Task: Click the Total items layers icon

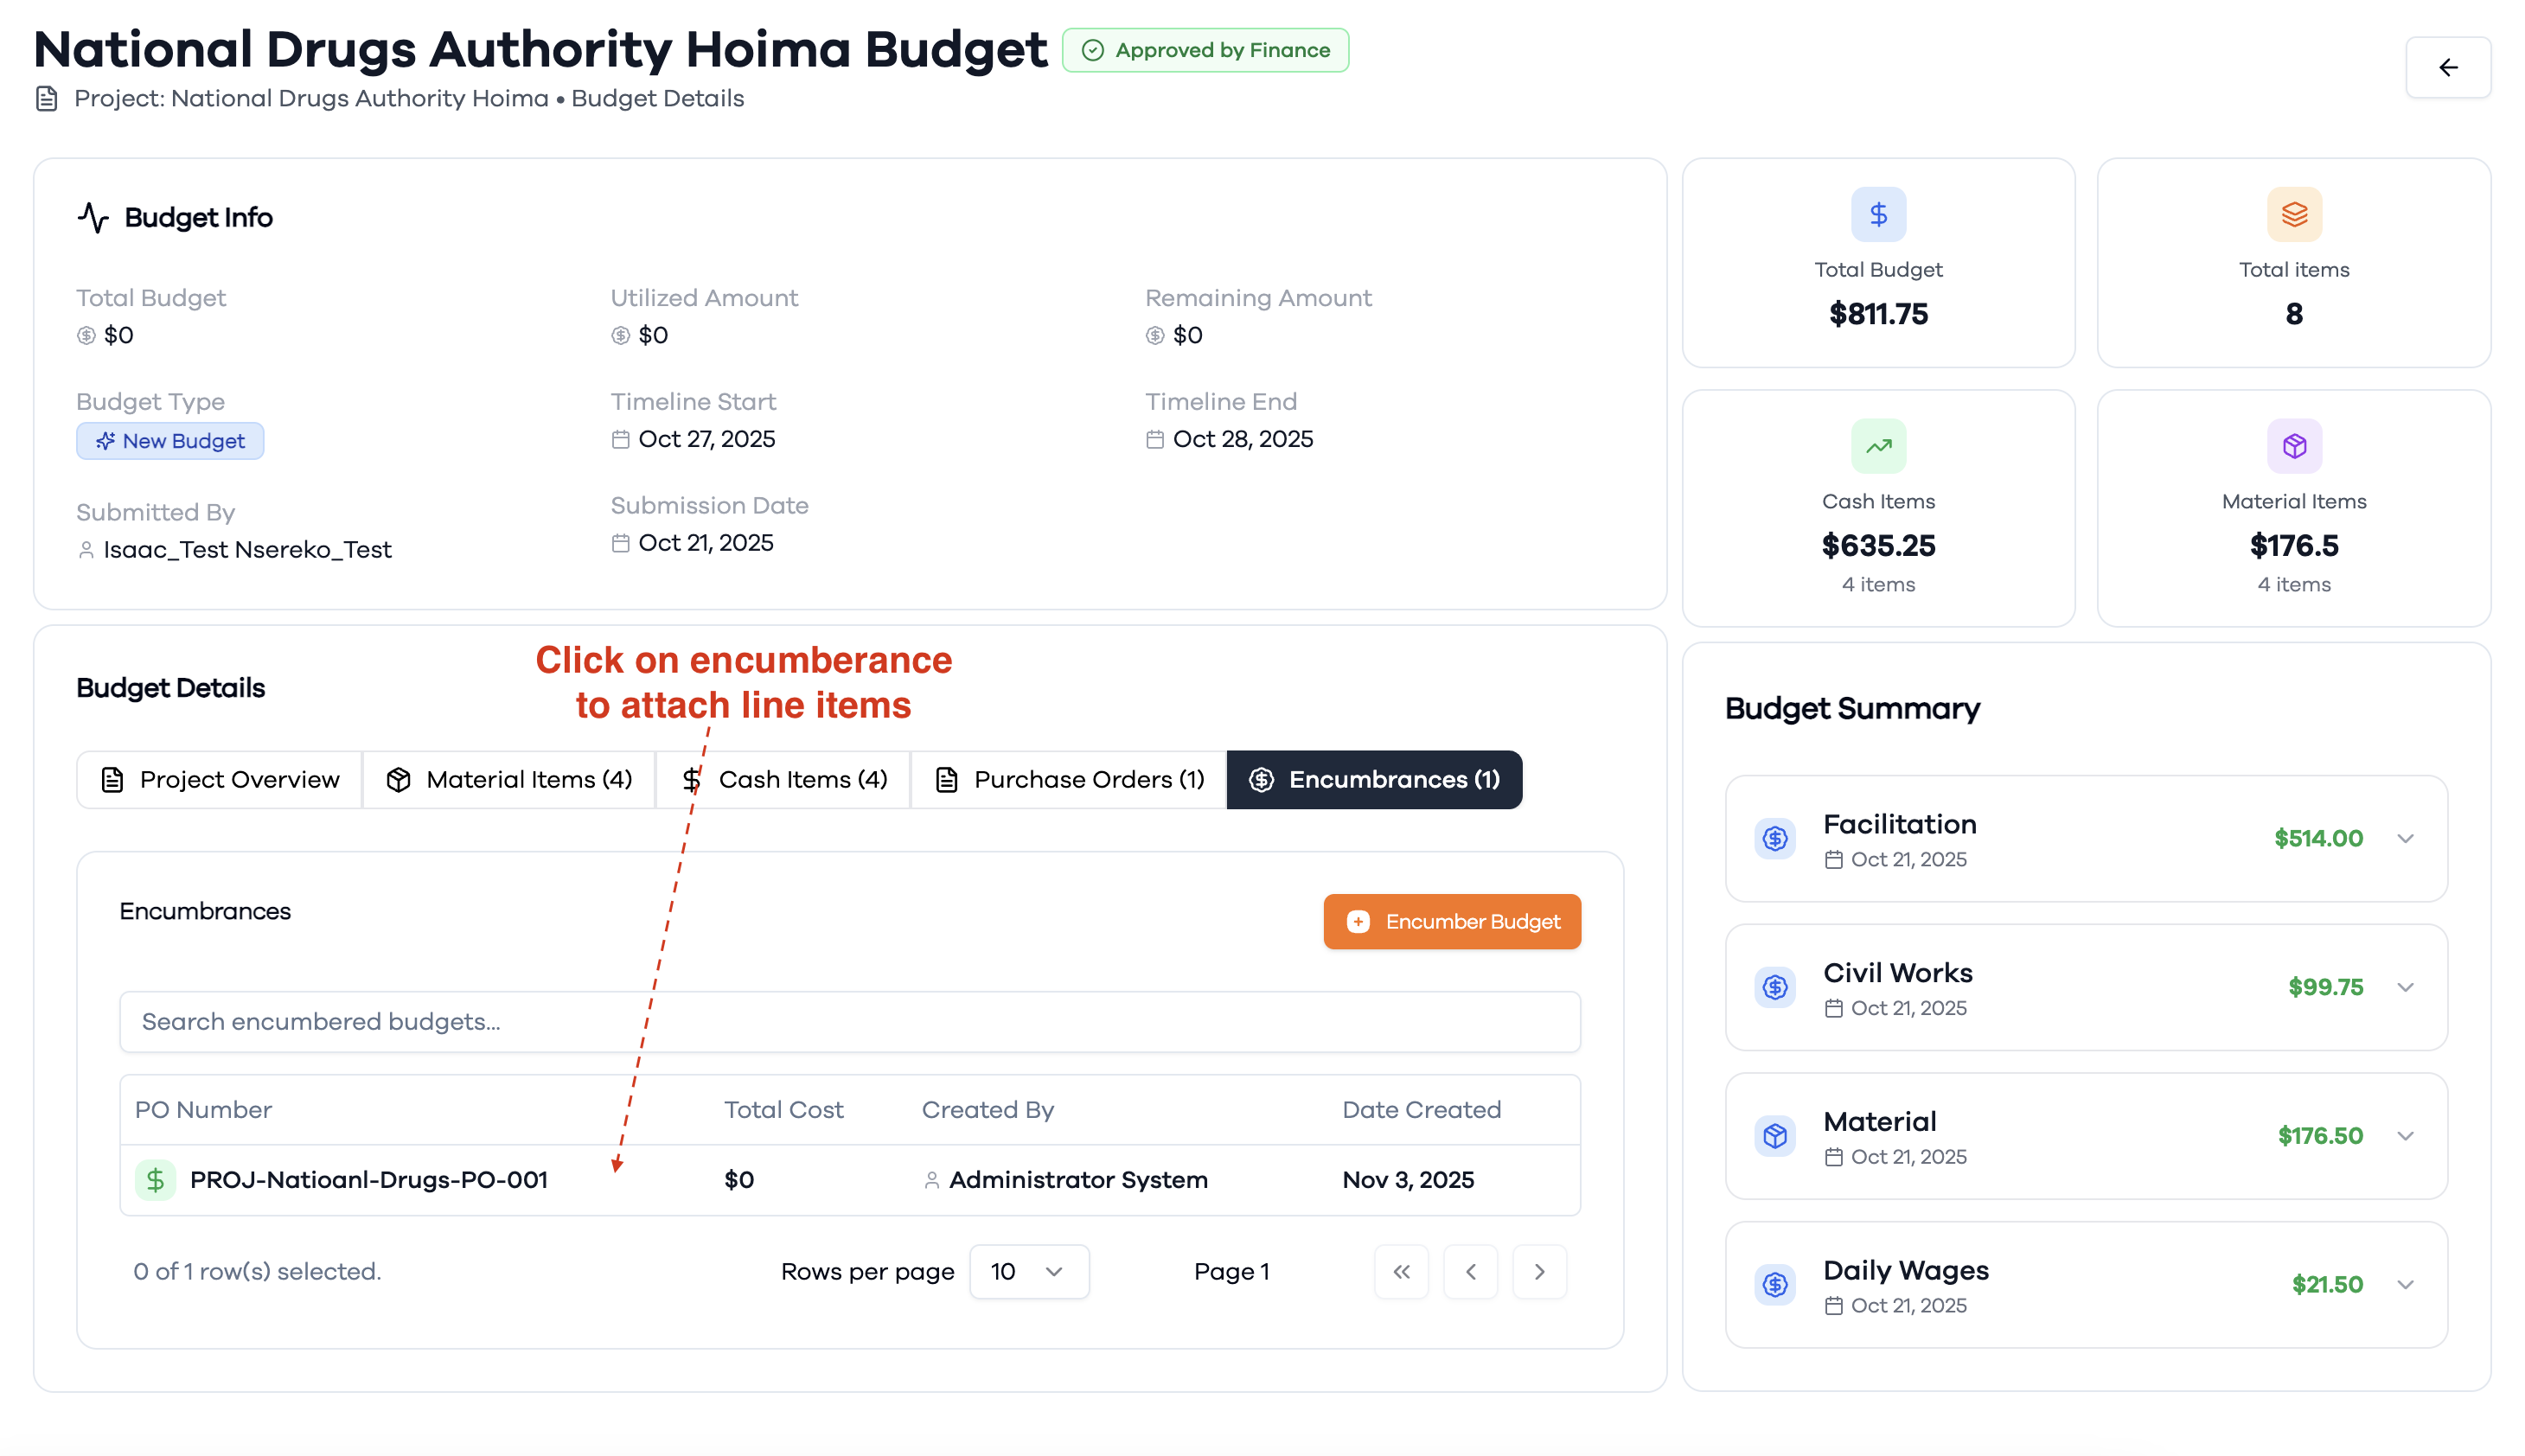Action: point(2293,214)
